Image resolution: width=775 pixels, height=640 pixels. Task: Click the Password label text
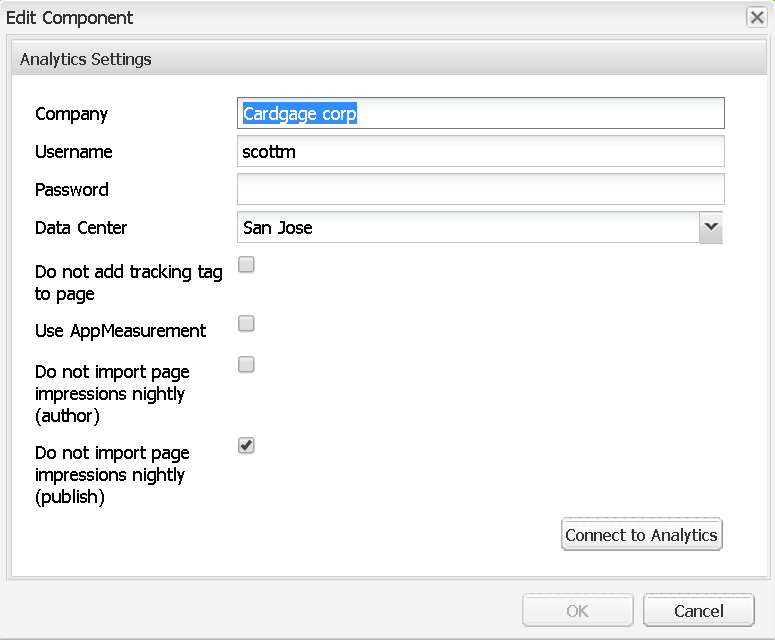click(x=72, y=190)
